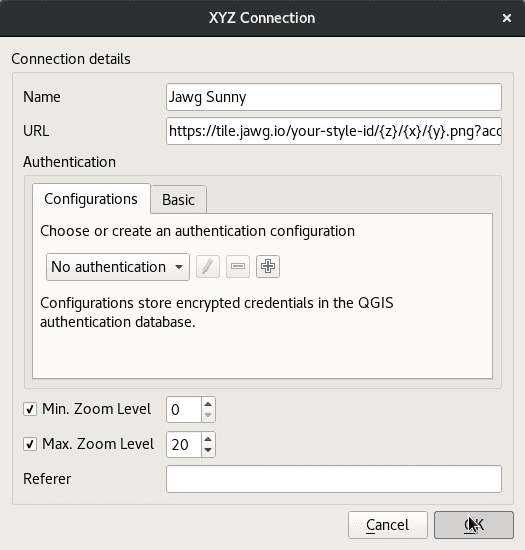This screenshot has width=525, height=550.
Task: Increase Max. Zoom Level with up arrow
Action: click(208, 439)
